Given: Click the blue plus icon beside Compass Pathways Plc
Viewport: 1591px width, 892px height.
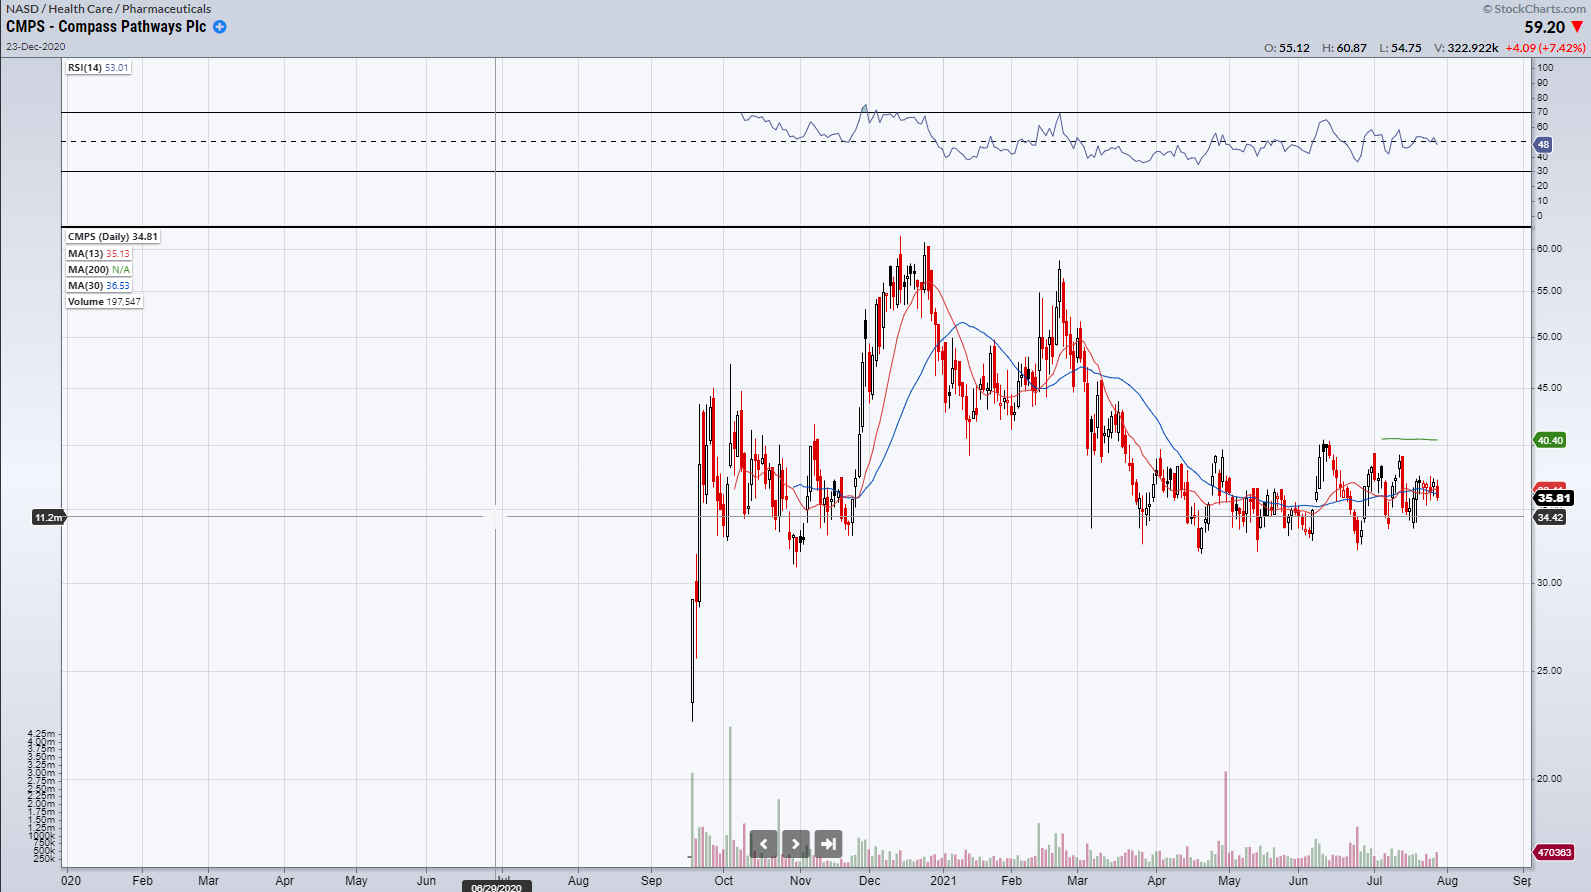Looking at the screenshot, I should (x=220, y=27).
